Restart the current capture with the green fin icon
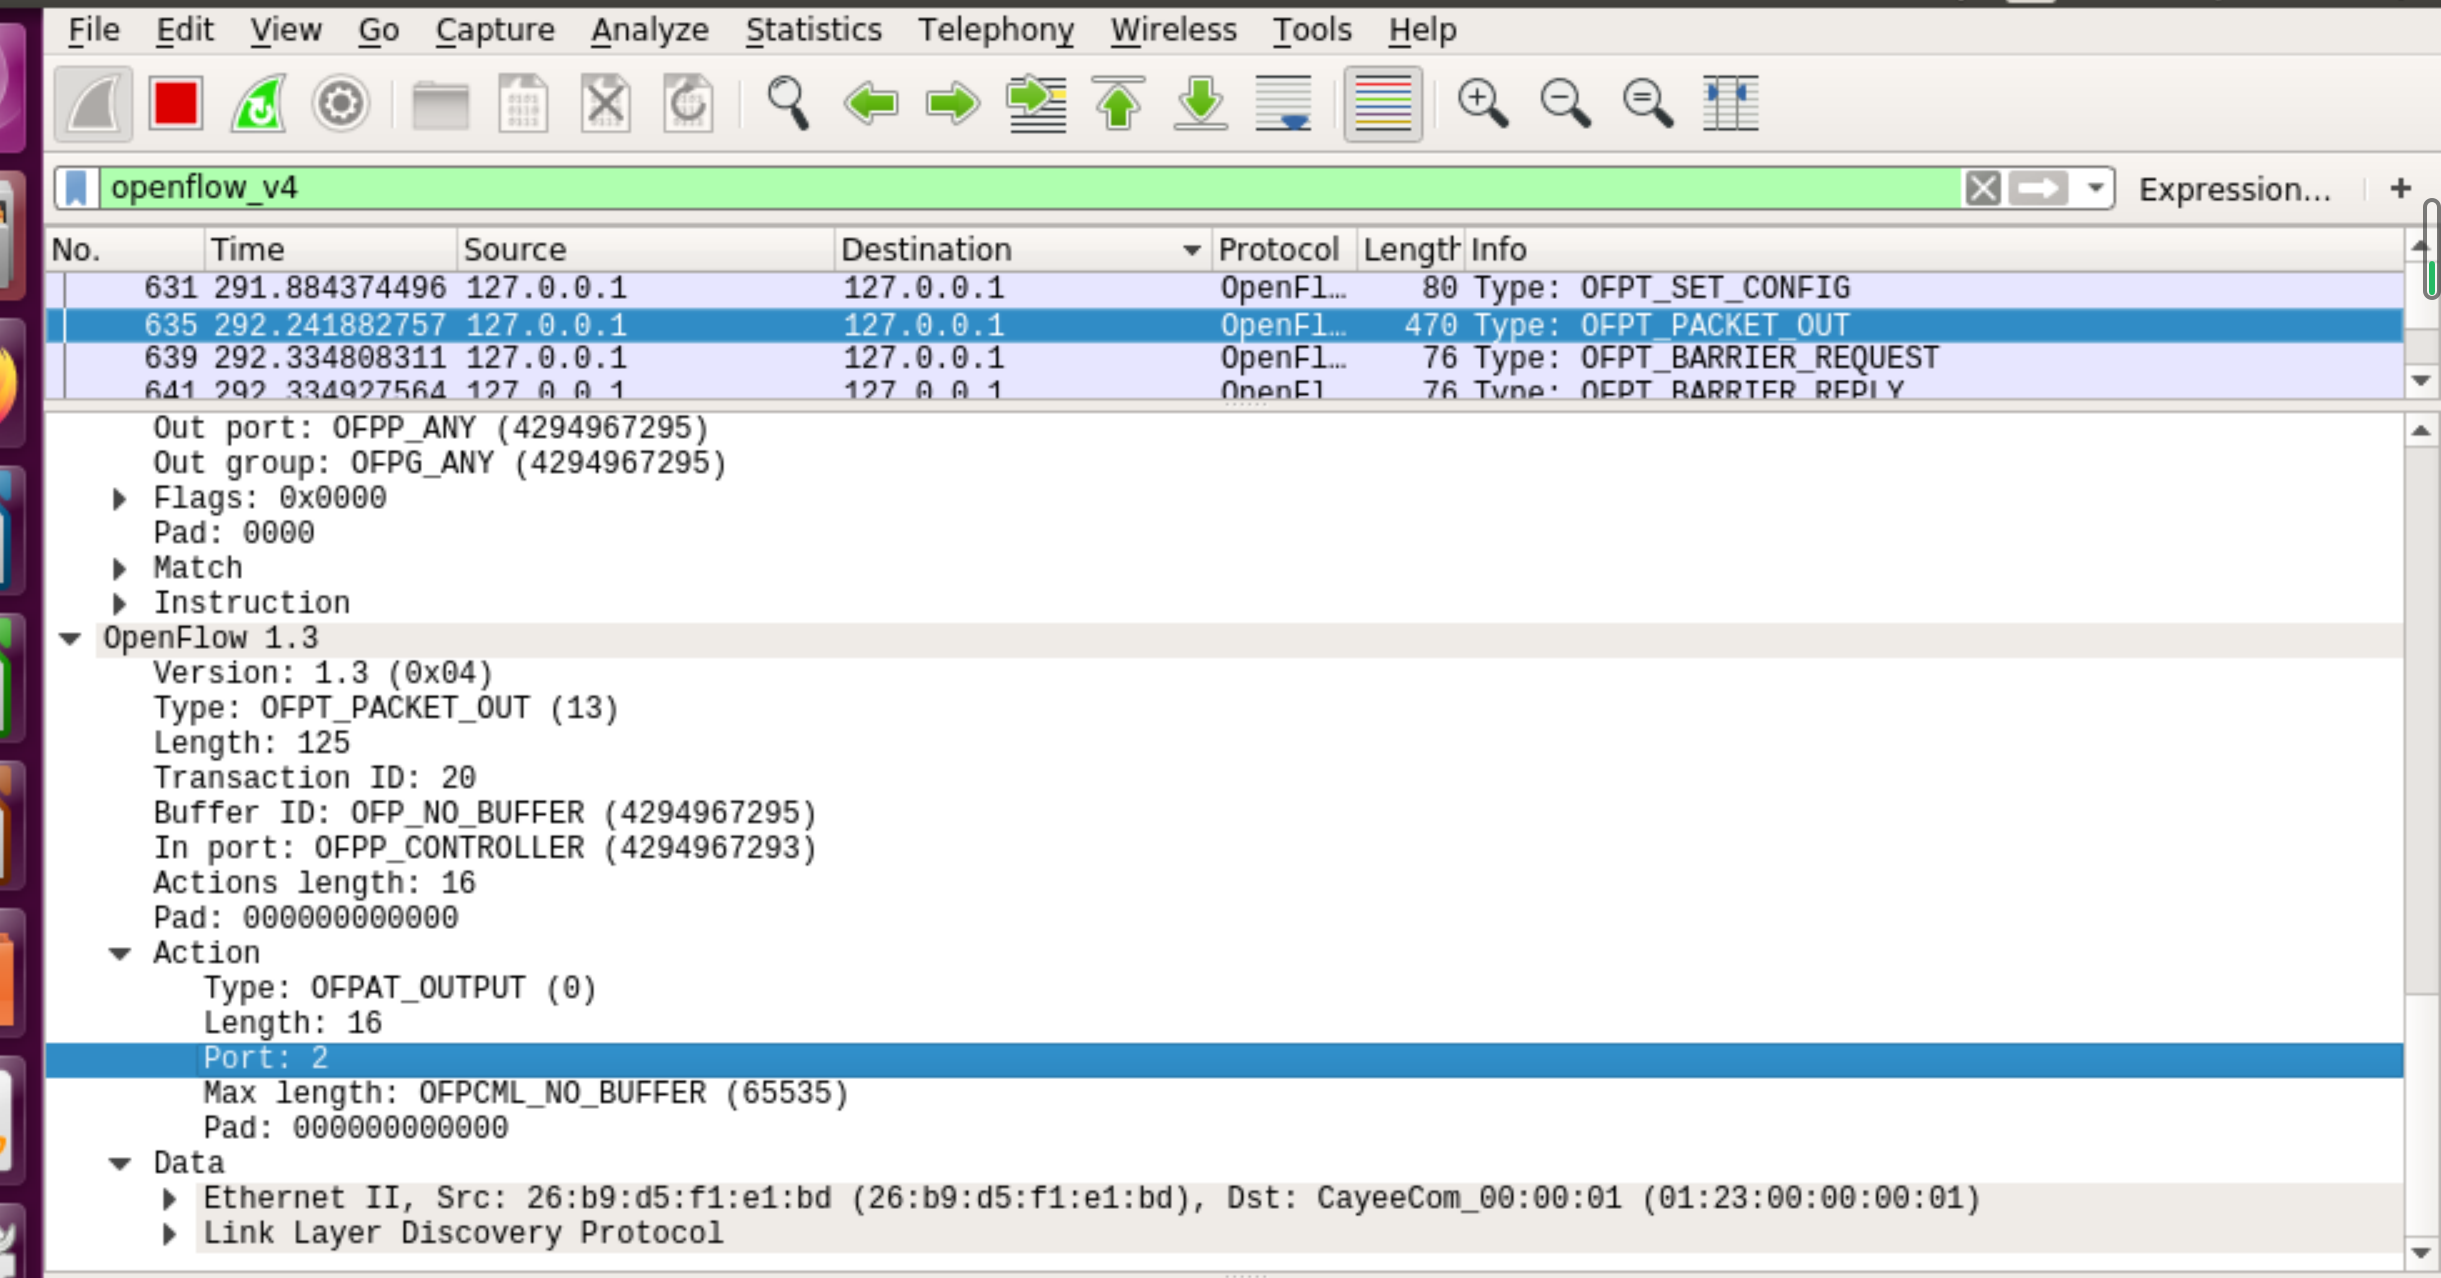The image size is (2441, 1278). 258,103
